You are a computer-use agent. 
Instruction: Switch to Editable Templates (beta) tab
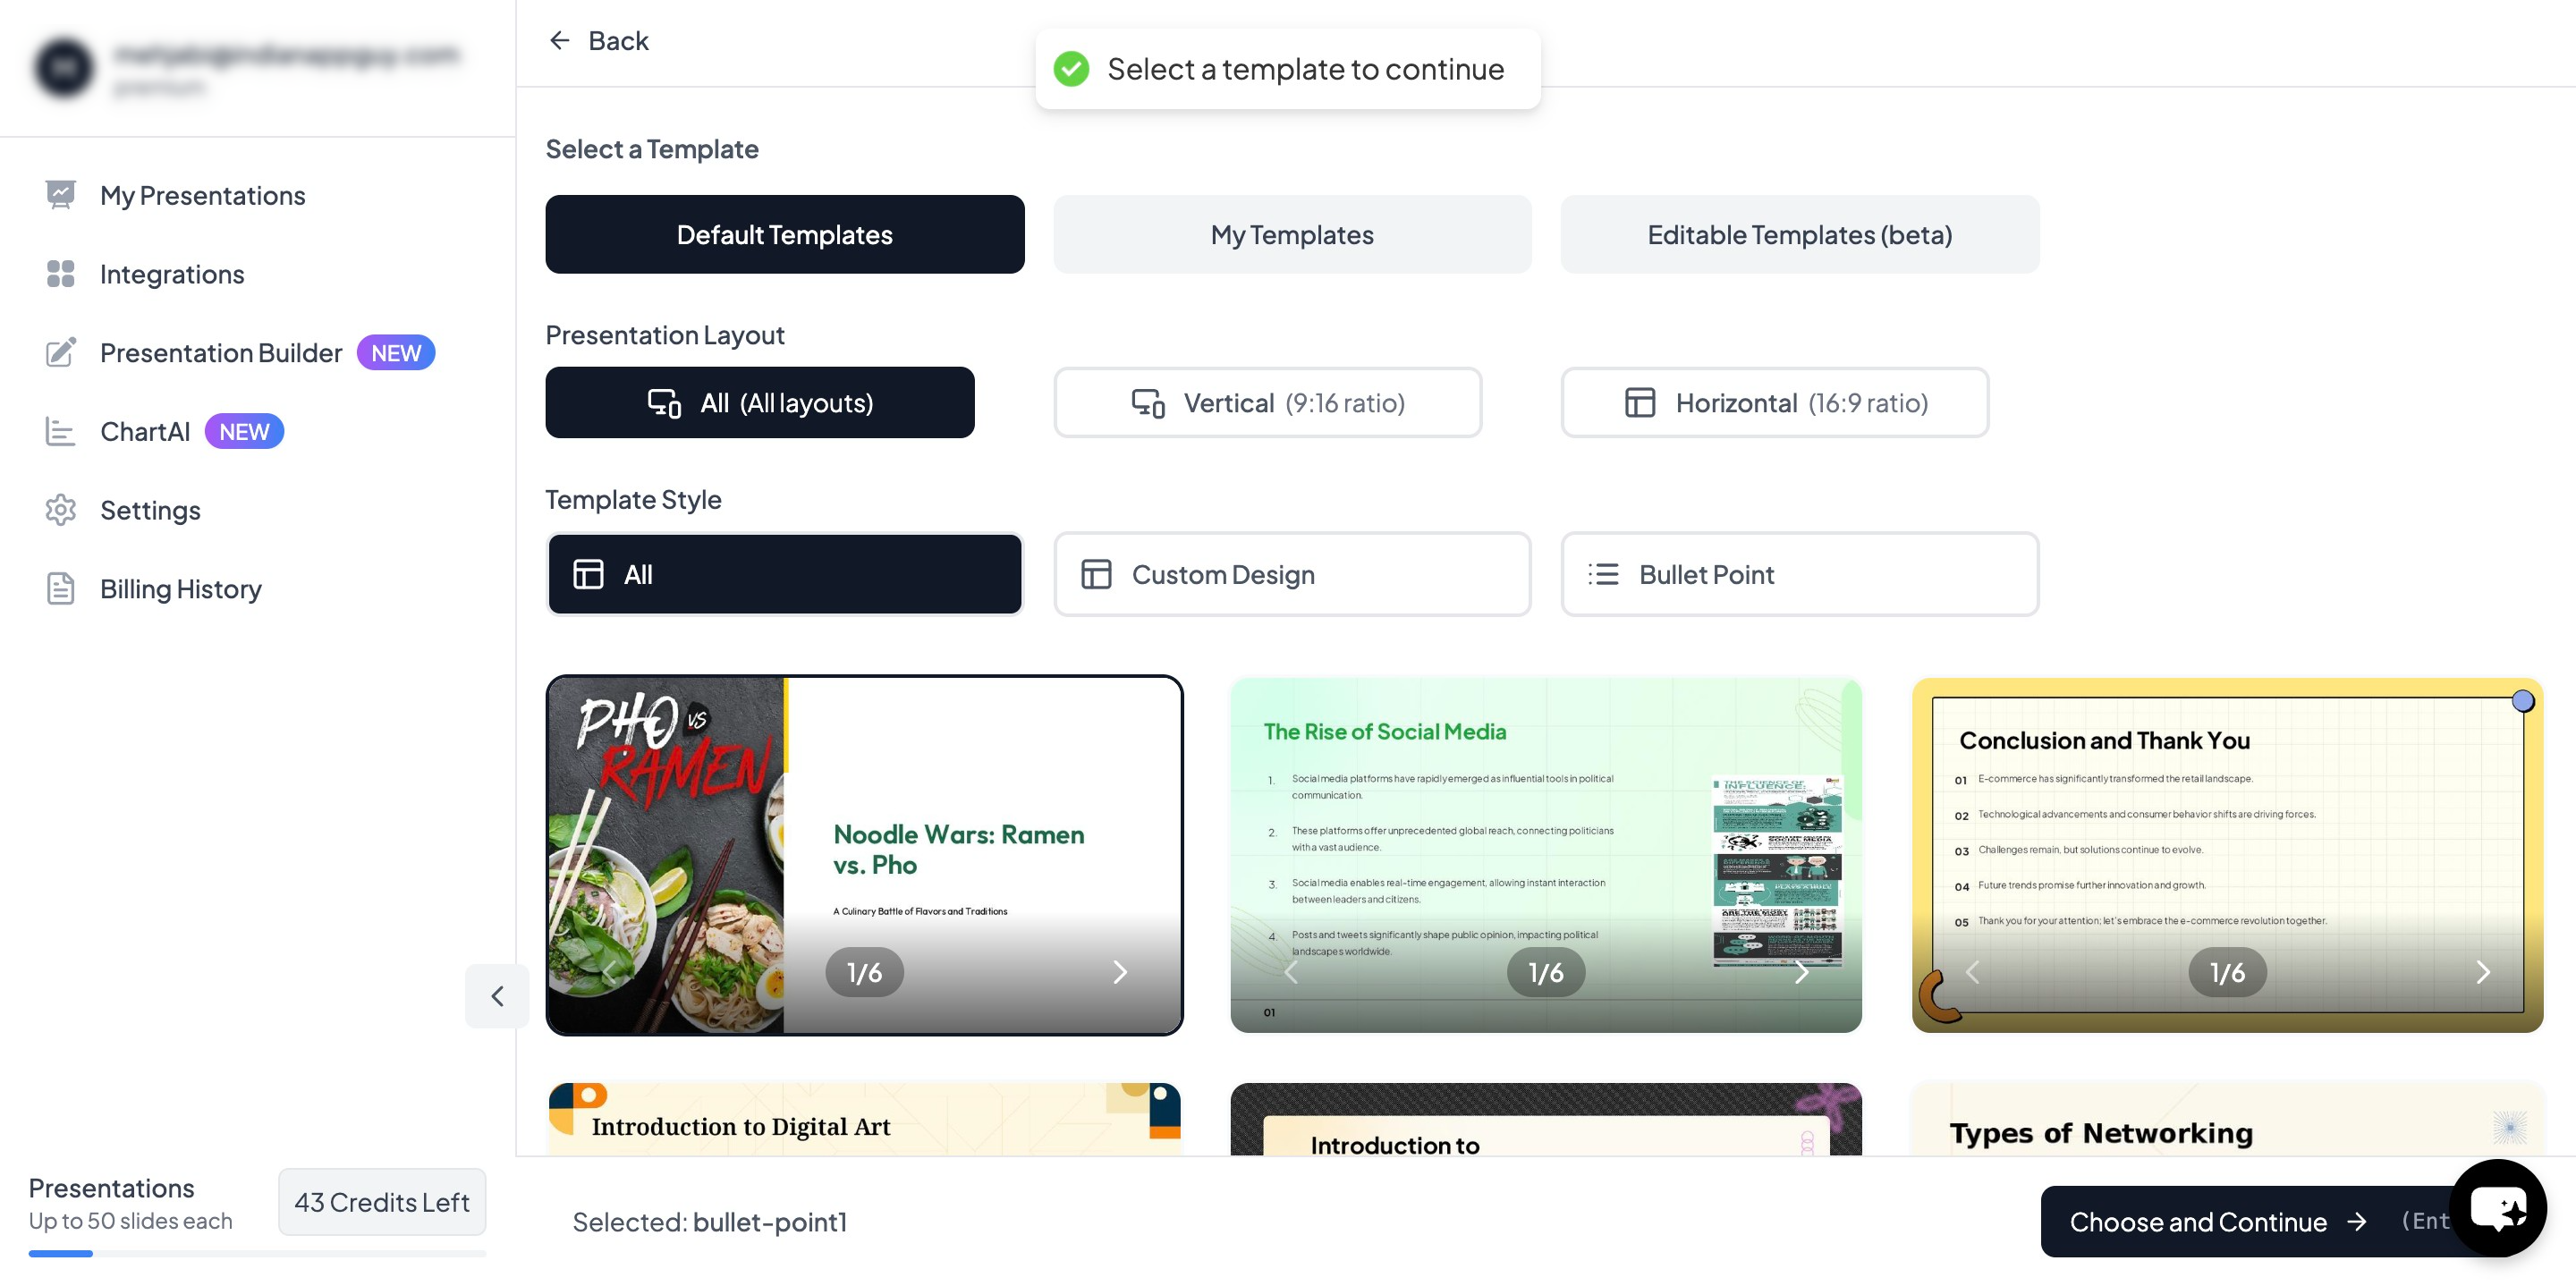tap(1800, 234)
